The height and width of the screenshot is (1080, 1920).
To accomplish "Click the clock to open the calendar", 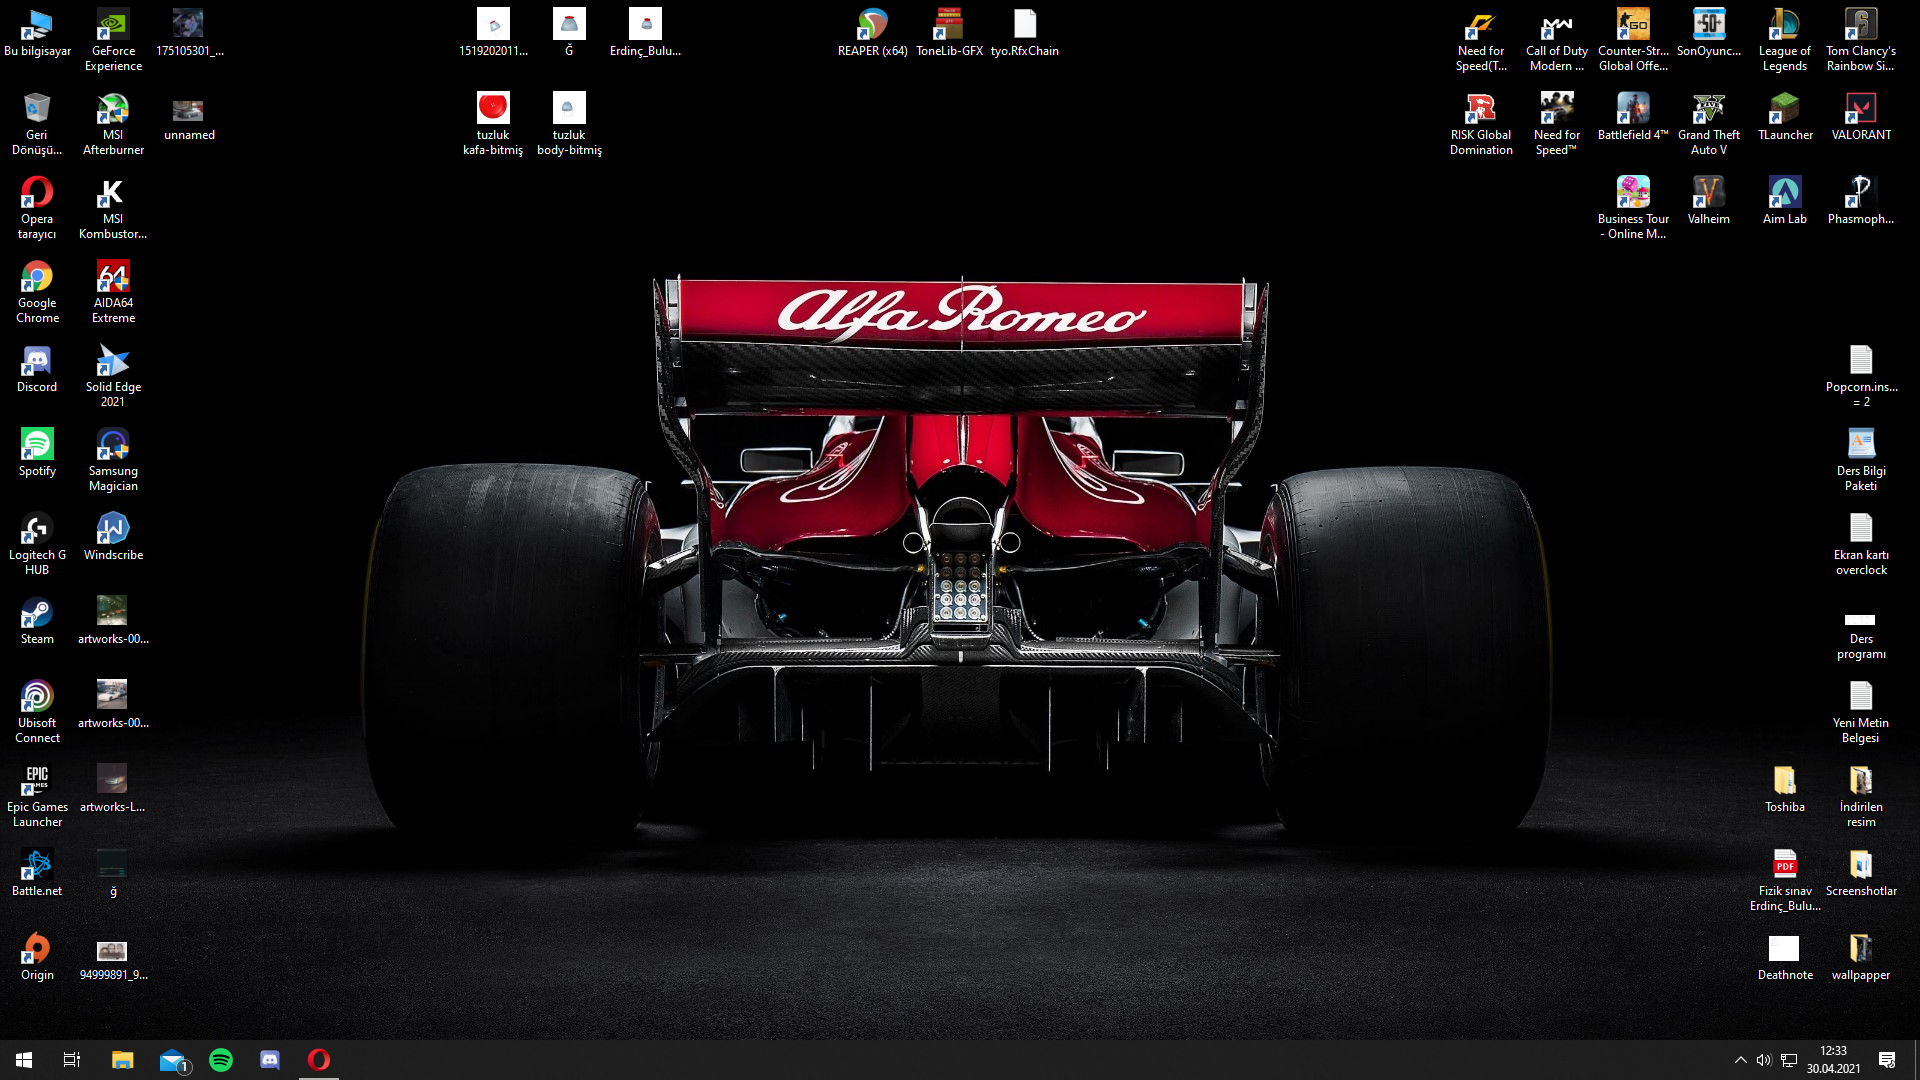I will pyautogui.click(x=1835, y=1059).
